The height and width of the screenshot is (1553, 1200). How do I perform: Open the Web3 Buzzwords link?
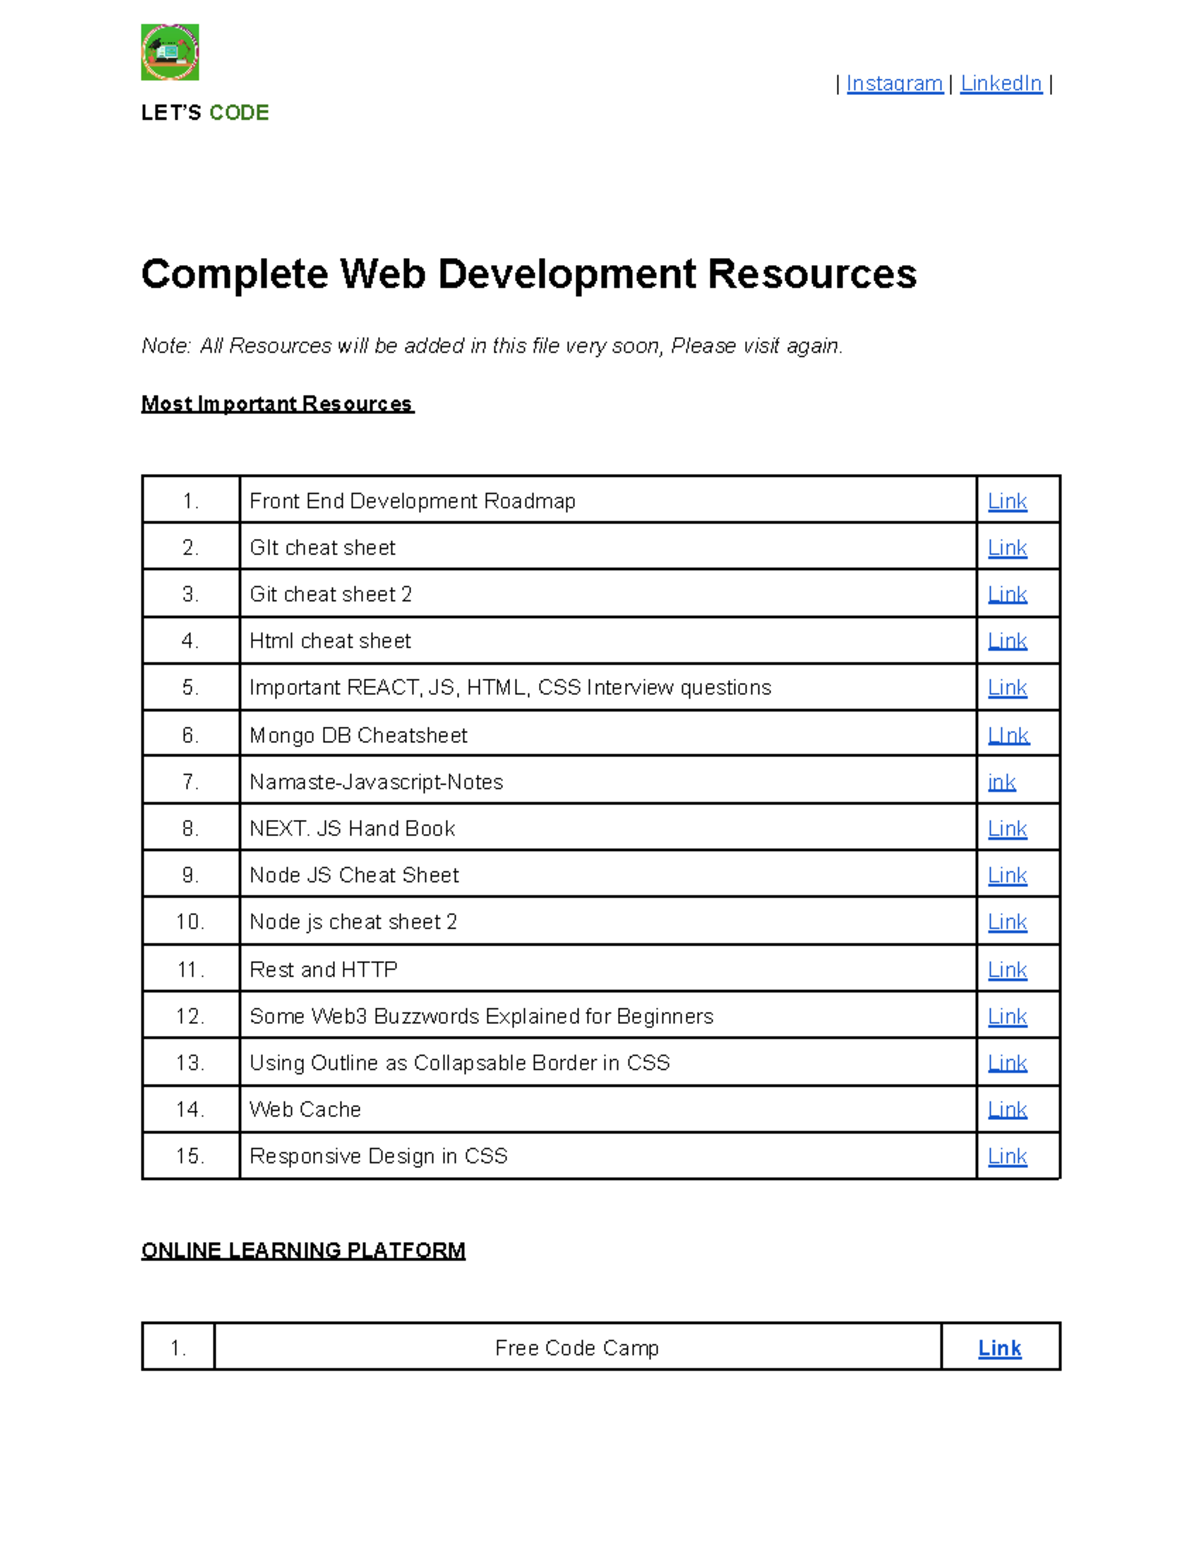(x=1006, y=1015)
